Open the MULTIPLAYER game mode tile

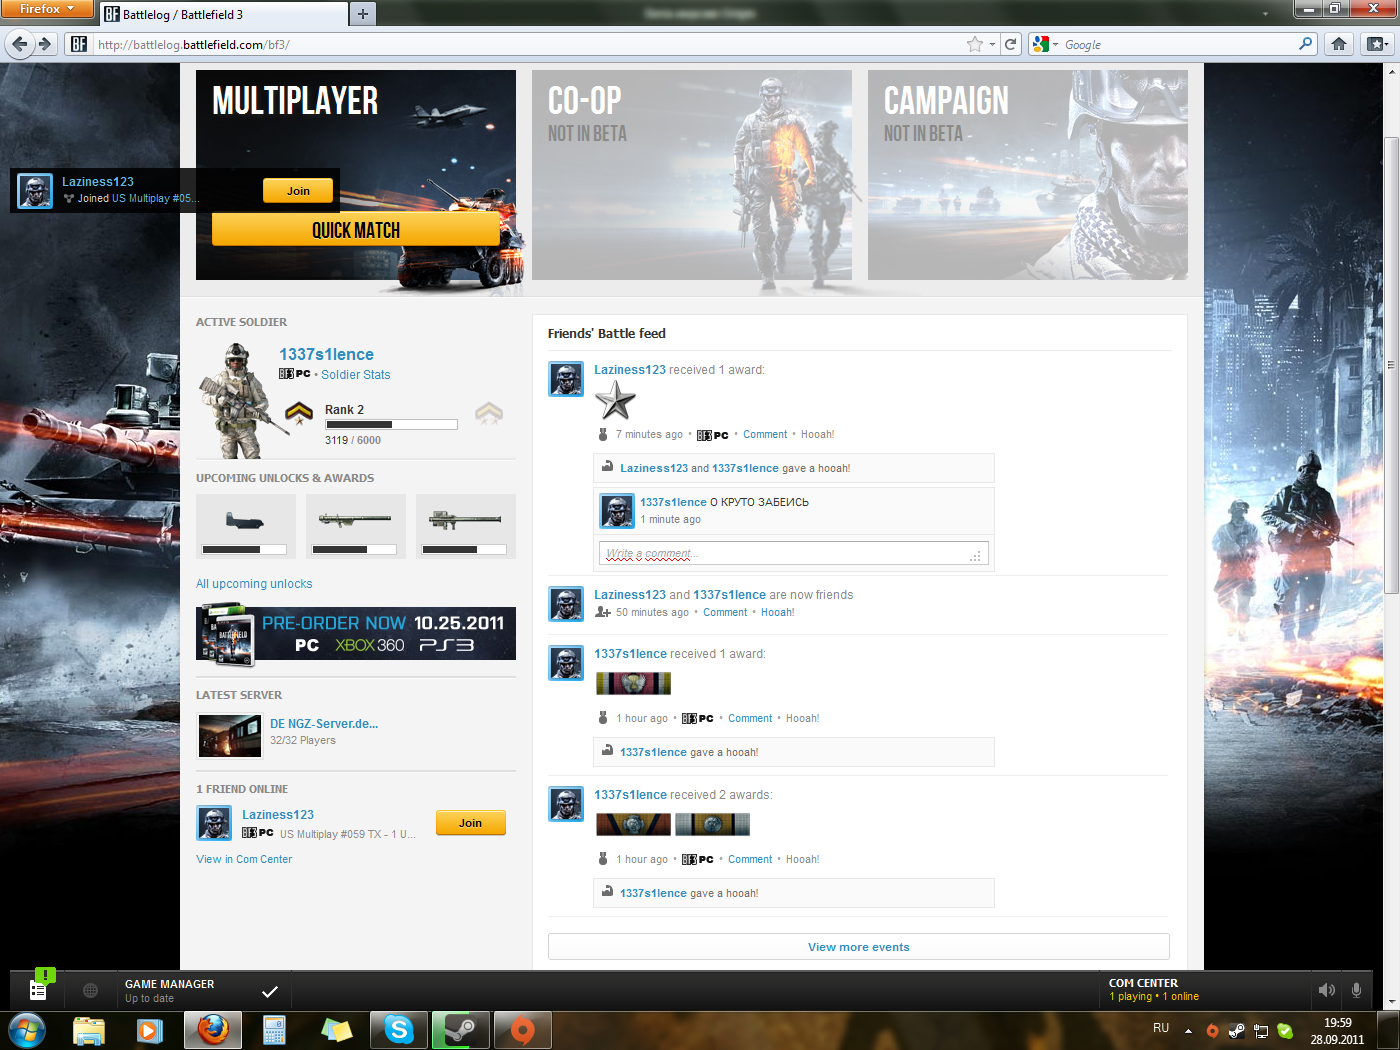pyautogui.click(x=356, y=175)
